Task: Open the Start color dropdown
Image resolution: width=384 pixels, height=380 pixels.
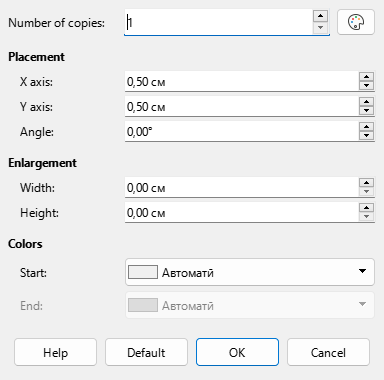Action: coord(250,272)
